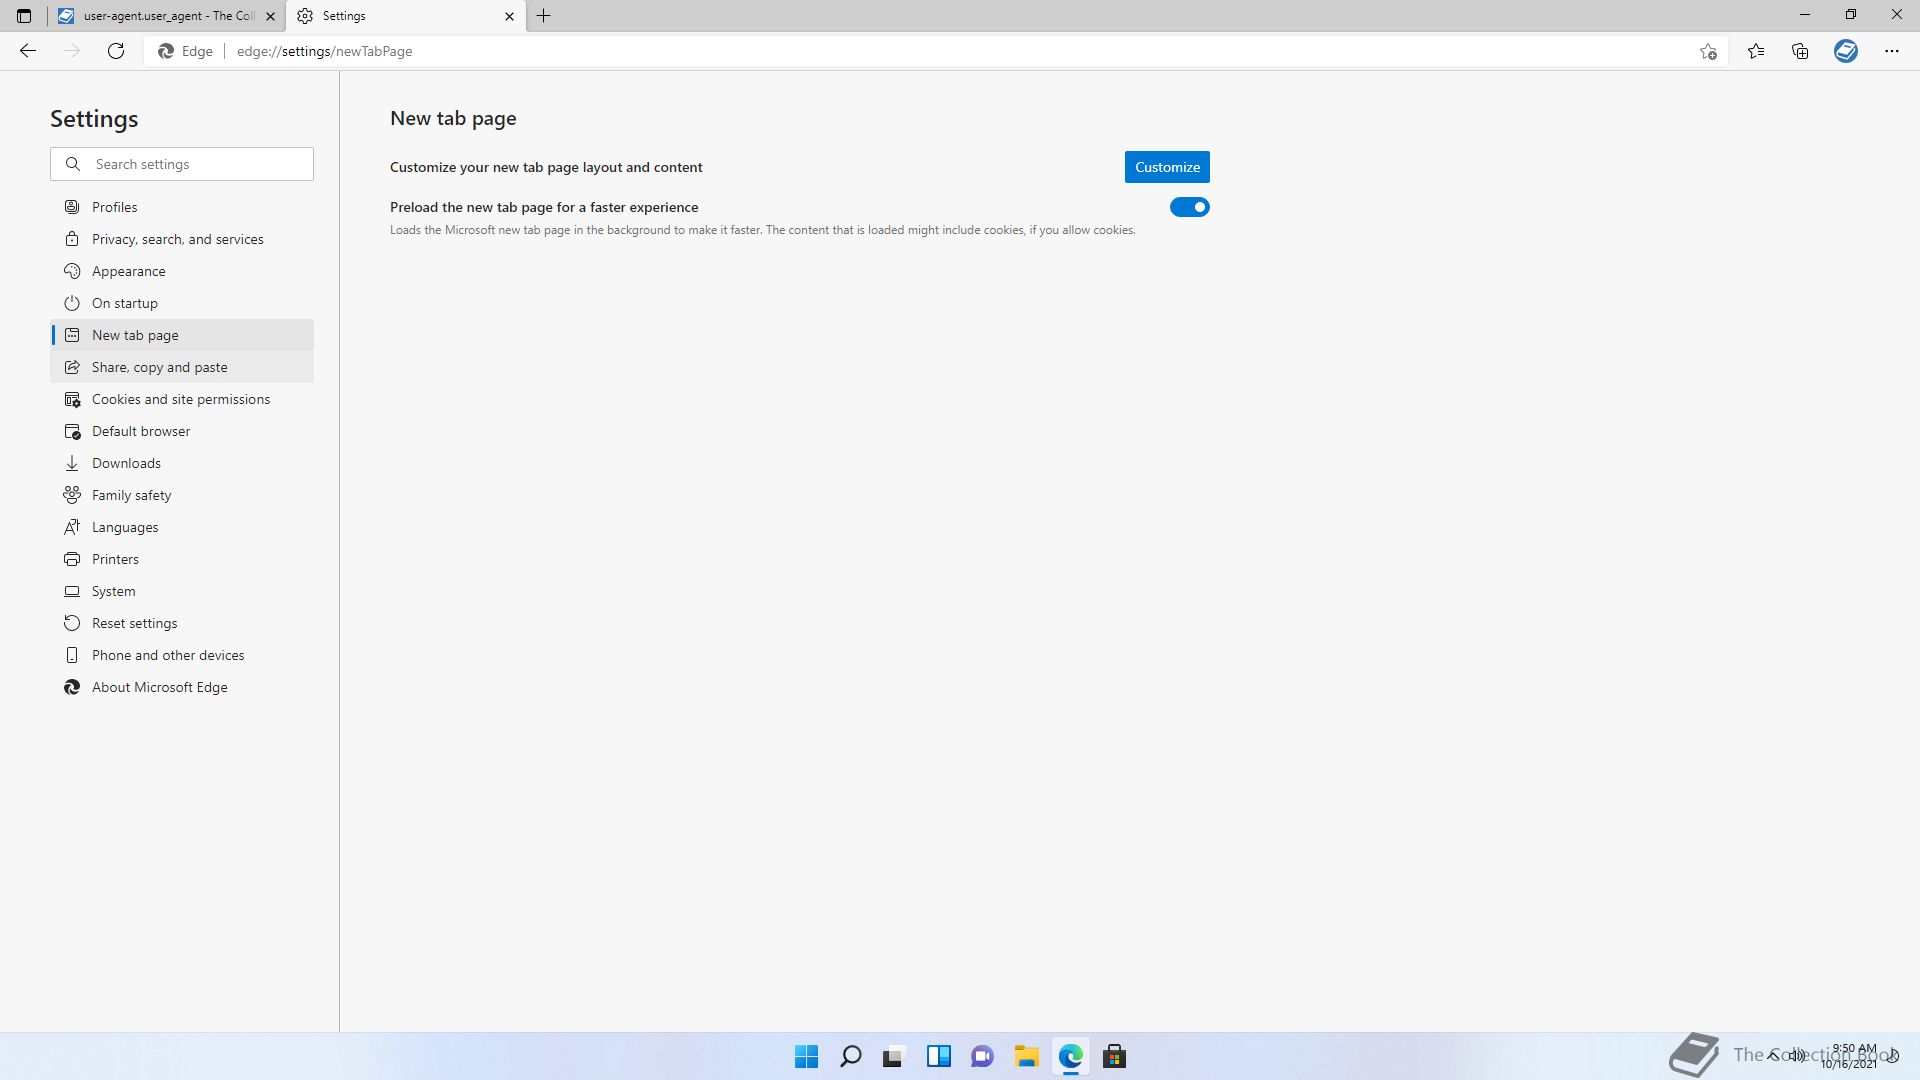Click the Microsoft Edge taskbar icon
The height and width of the screenshot is (1080, 1920).
[x=1070, y=1056]
